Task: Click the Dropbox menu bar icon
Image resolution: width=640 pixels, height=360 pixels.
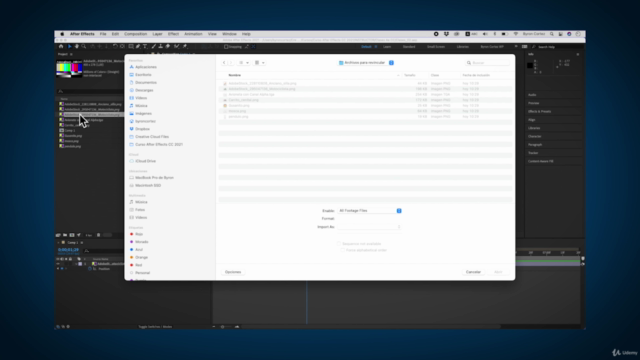Action: tap(446, 34)
